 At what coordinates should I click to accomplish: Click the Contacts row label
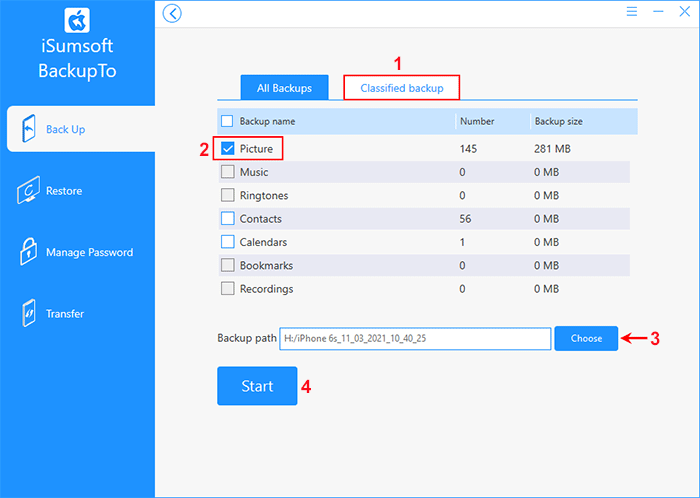(261, 219)
